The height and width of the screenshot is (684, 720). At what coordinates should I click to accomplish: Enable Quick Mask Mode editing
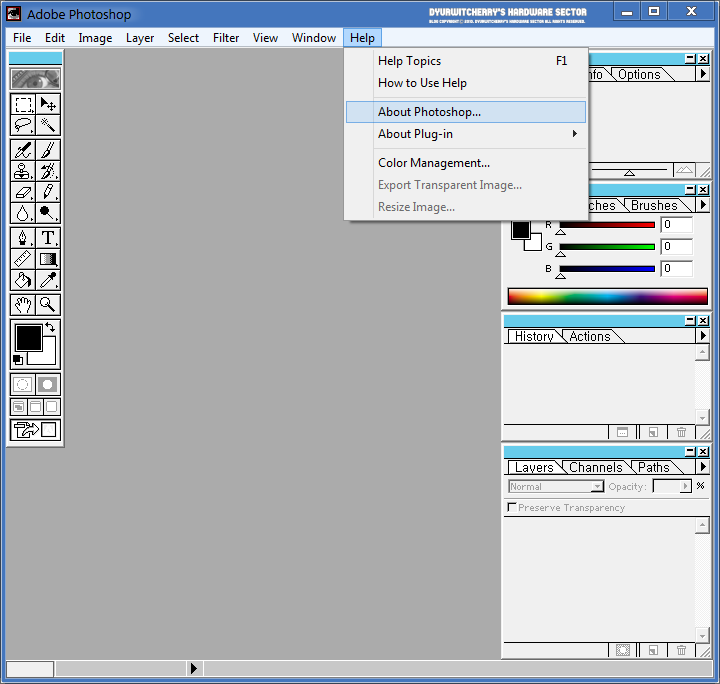click(x=48, y=384)
